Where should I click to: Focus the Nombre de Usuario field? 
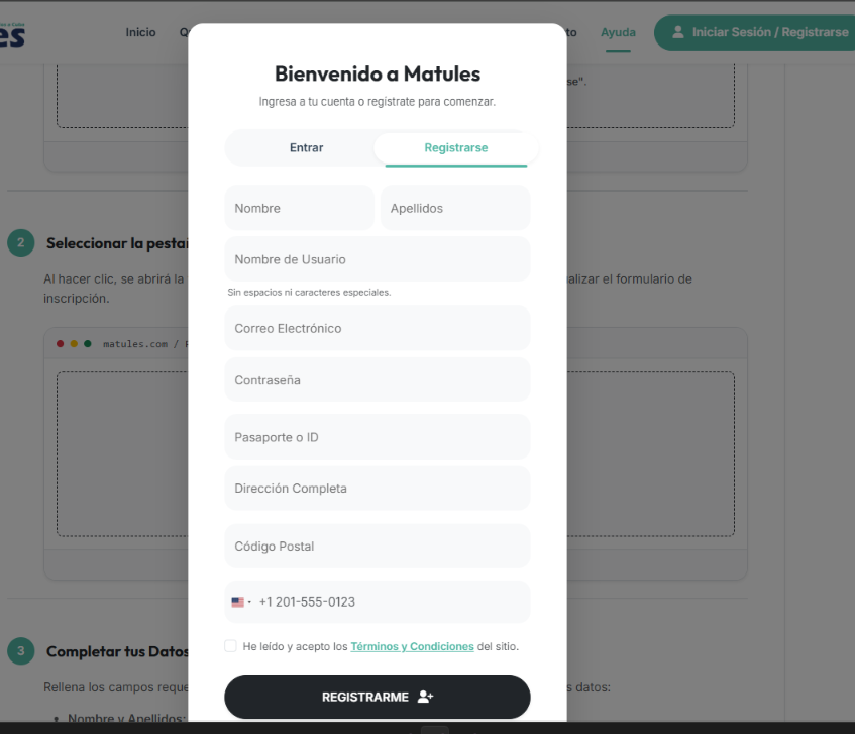pos(377,259)
